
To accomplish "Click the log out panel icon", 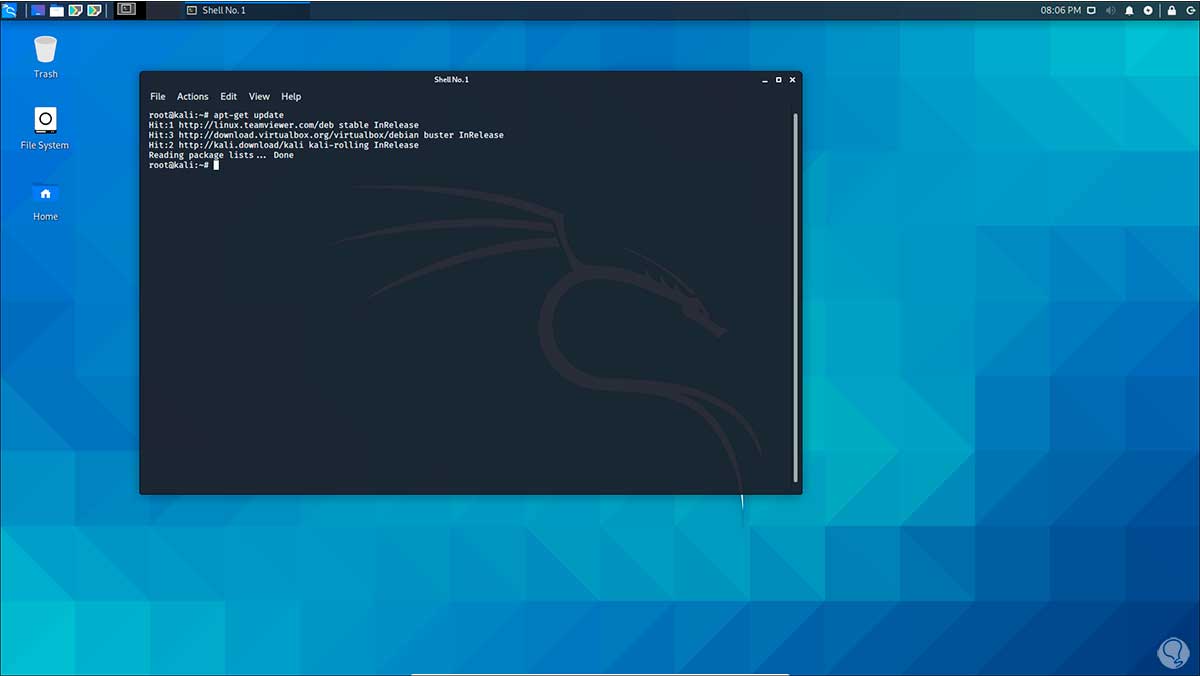I will point(1189,10).
